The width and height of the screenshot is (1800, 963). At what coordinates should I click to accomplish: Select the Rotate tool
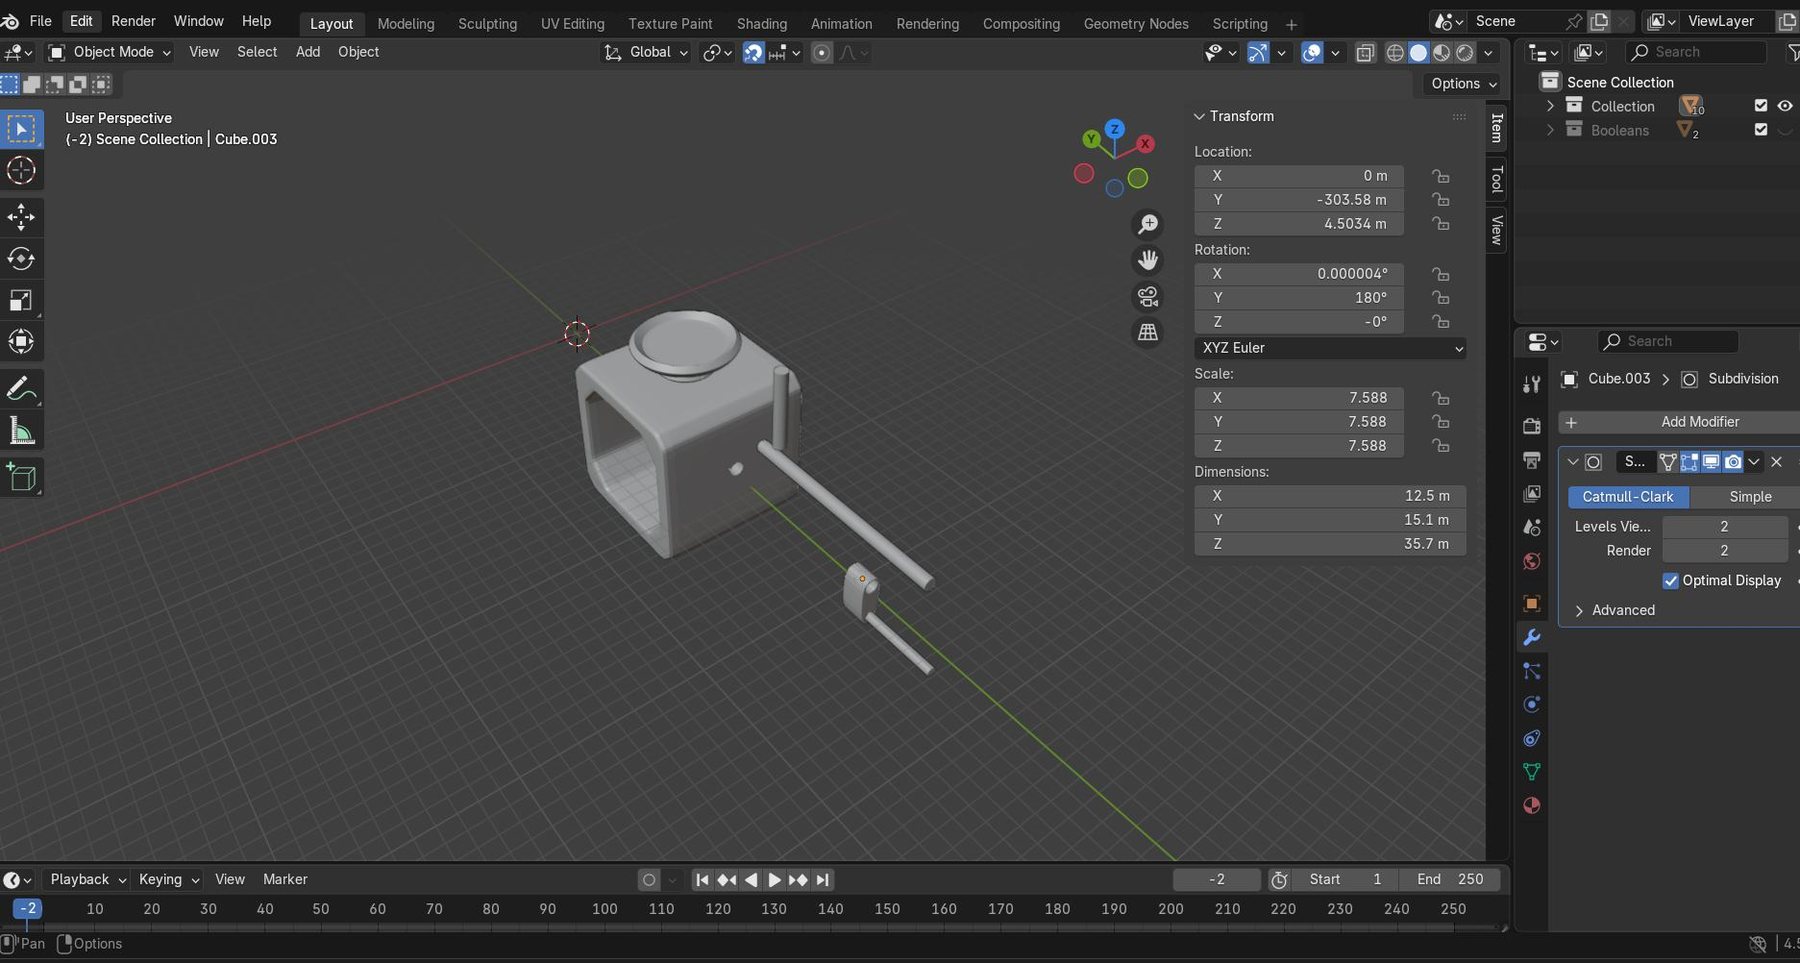(21, 259)
